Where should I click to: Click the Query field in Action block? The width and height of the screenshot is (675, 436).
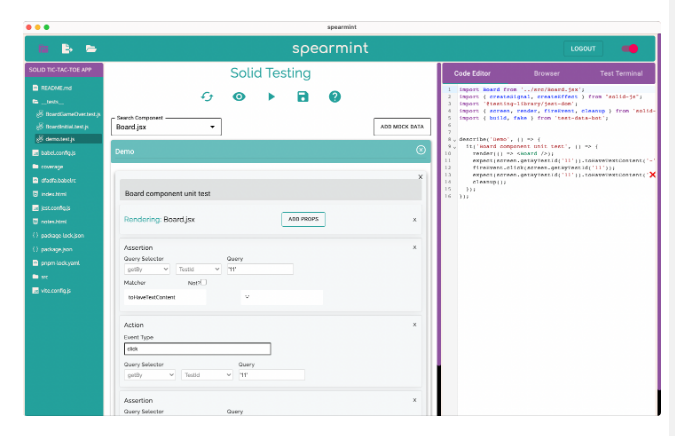point(272,375)
